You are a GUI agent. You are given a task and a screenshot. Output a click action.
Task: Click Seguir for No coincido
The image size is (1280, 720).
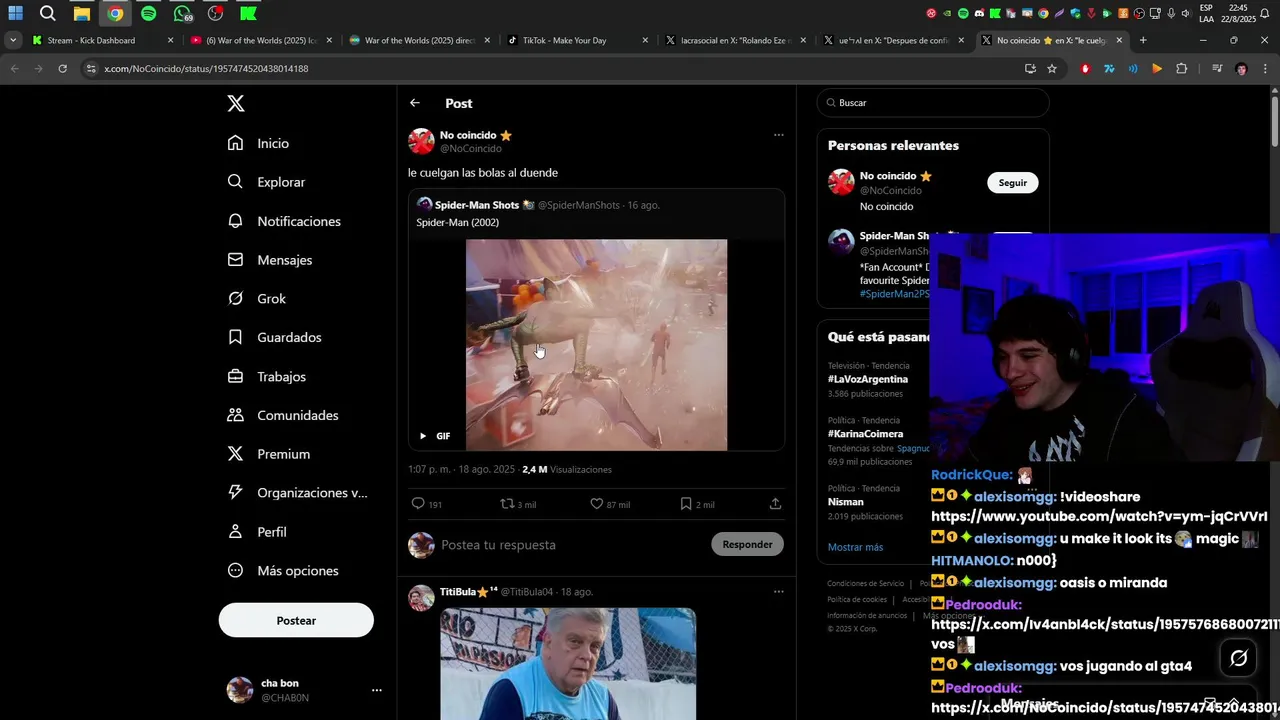point(1013,183)
